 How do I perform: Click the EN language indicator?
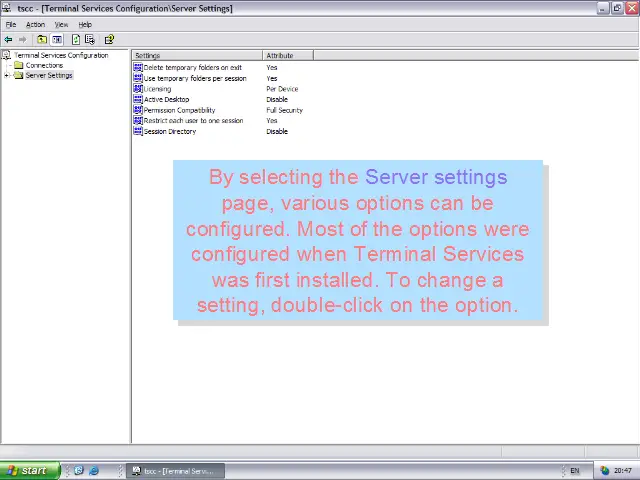pos(575,471)
